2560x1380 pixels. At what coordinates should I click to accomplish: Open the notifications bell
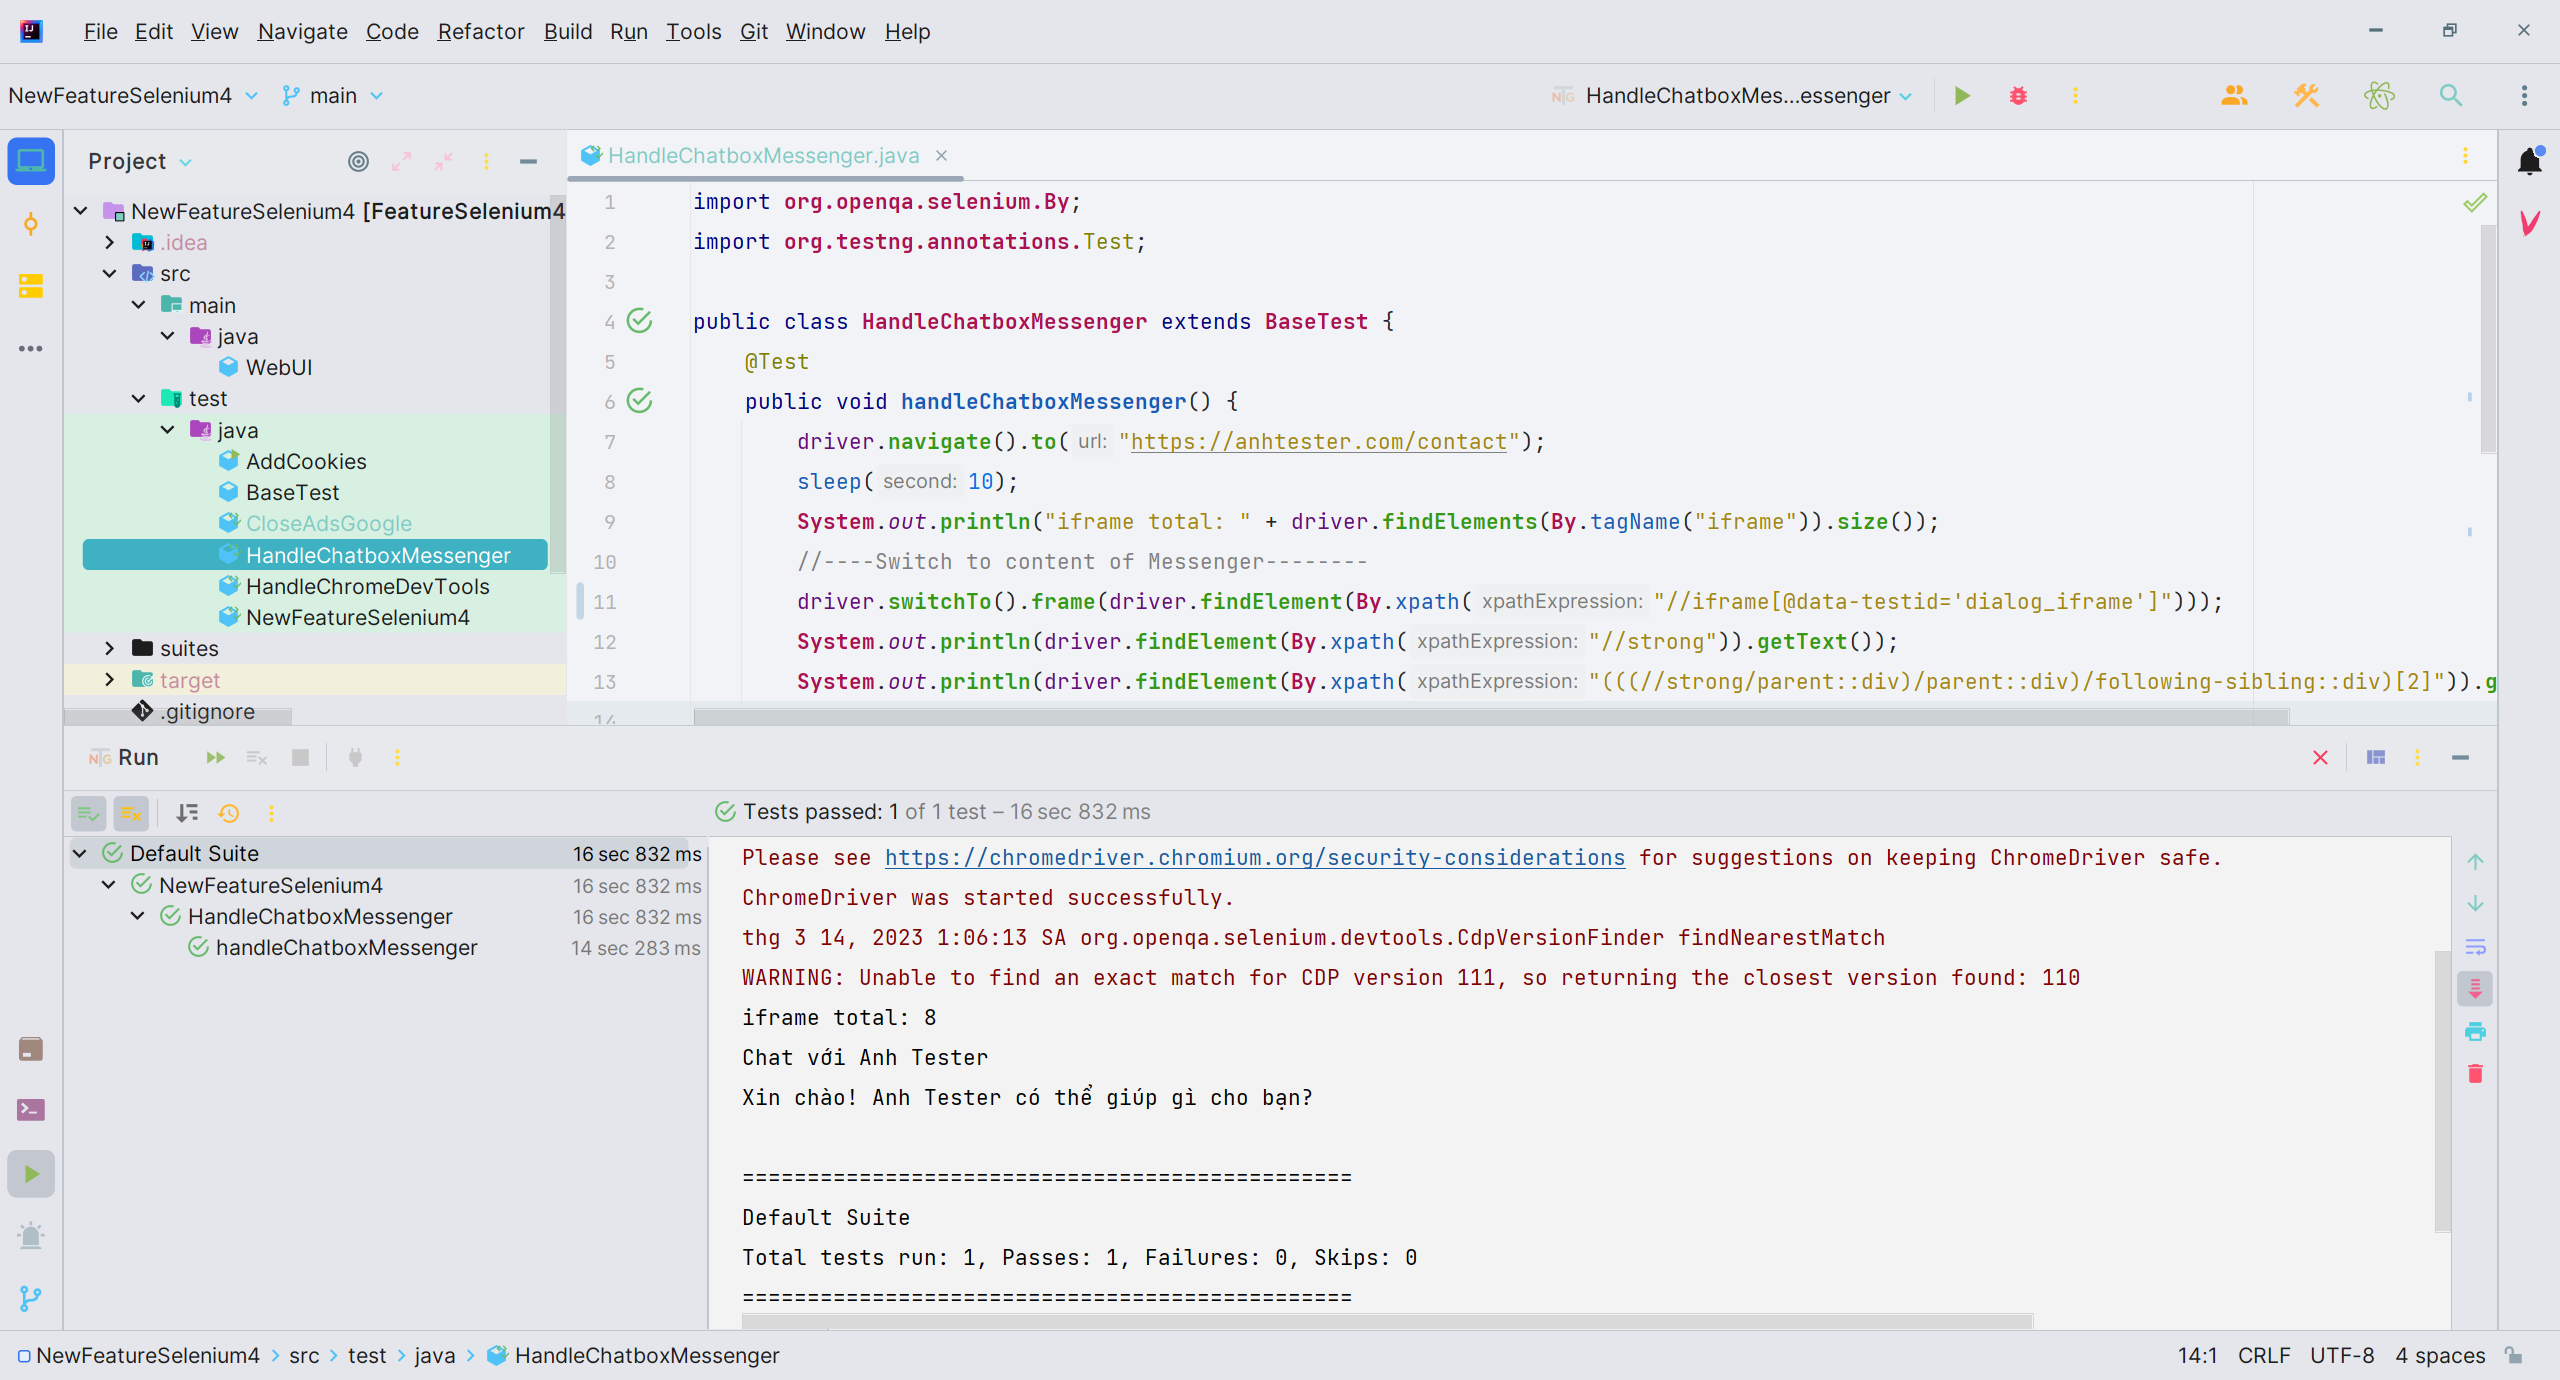(2530, 160)
